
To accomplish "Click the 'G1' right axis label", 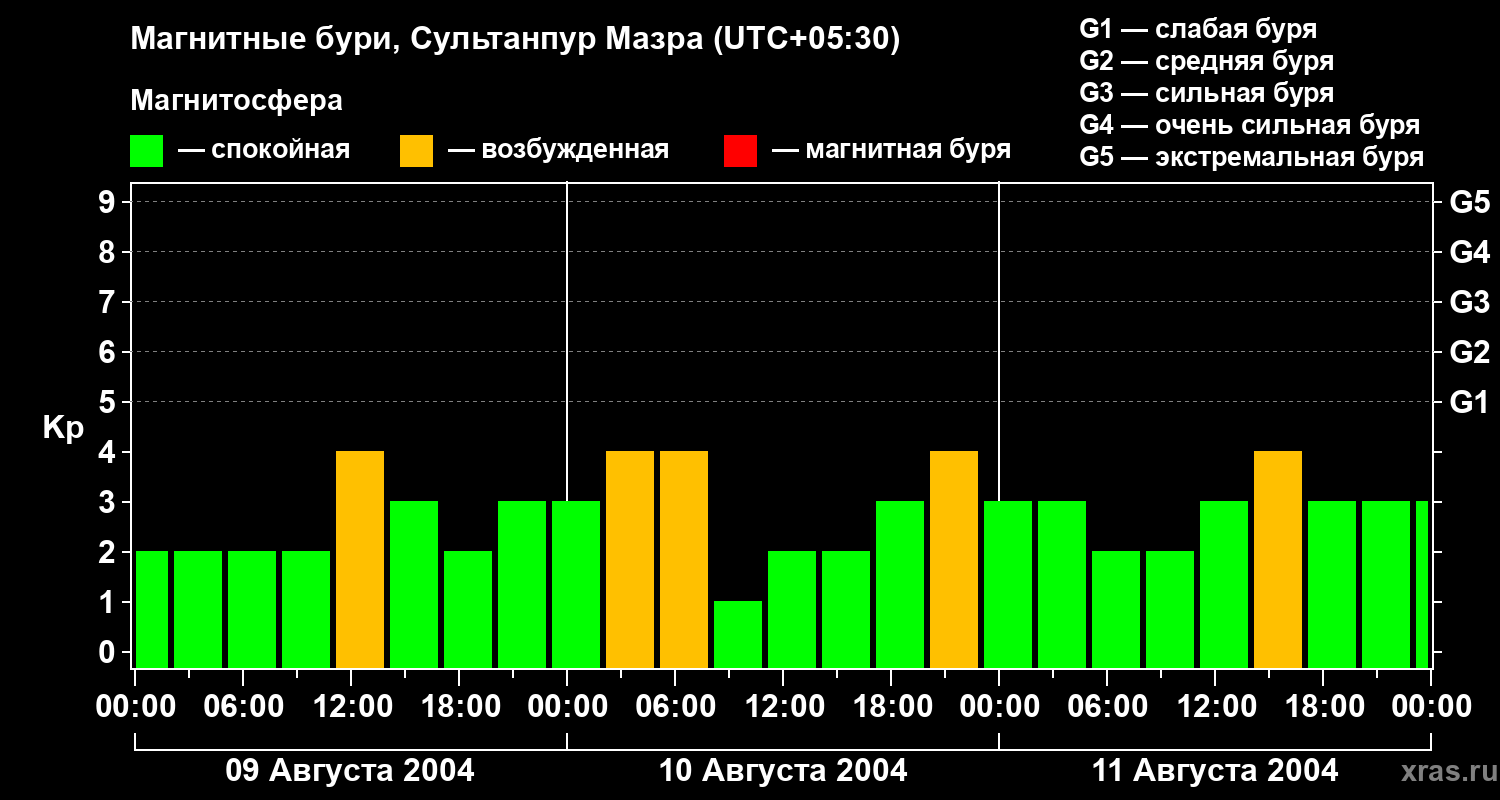I will (x=1470, y=403).
